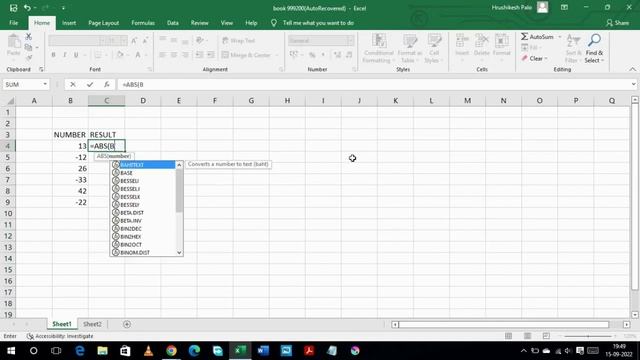Click the Select All corner triangle
Image resolution: width=640 pixels, height=360 pixels.
[x=11, y=101]
